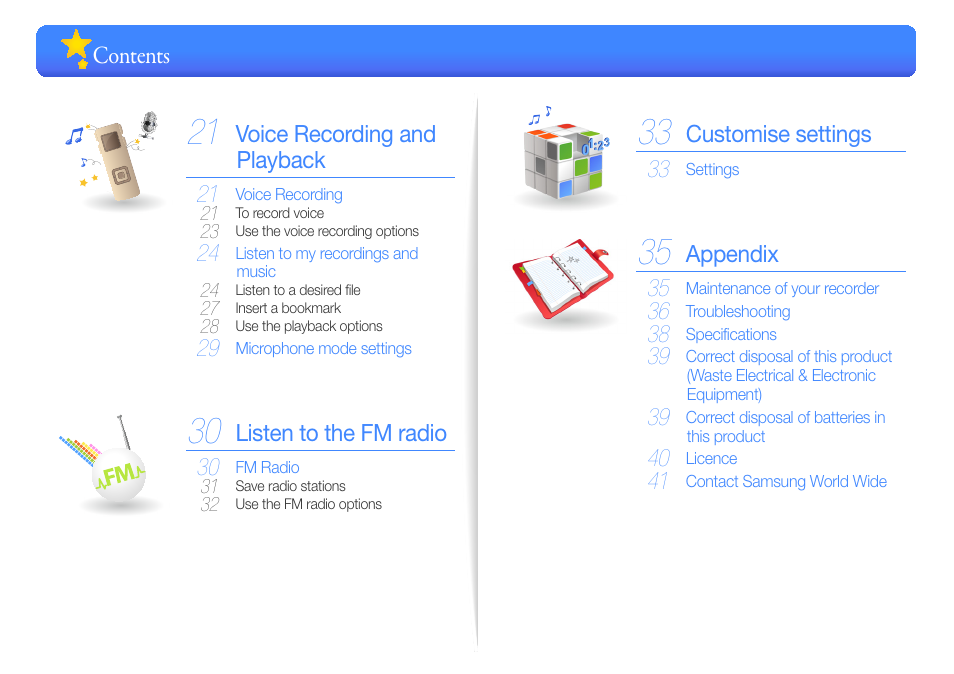Open Use the playback options entry
Screen dimensions: 954x674
click(x=309, y=327)
